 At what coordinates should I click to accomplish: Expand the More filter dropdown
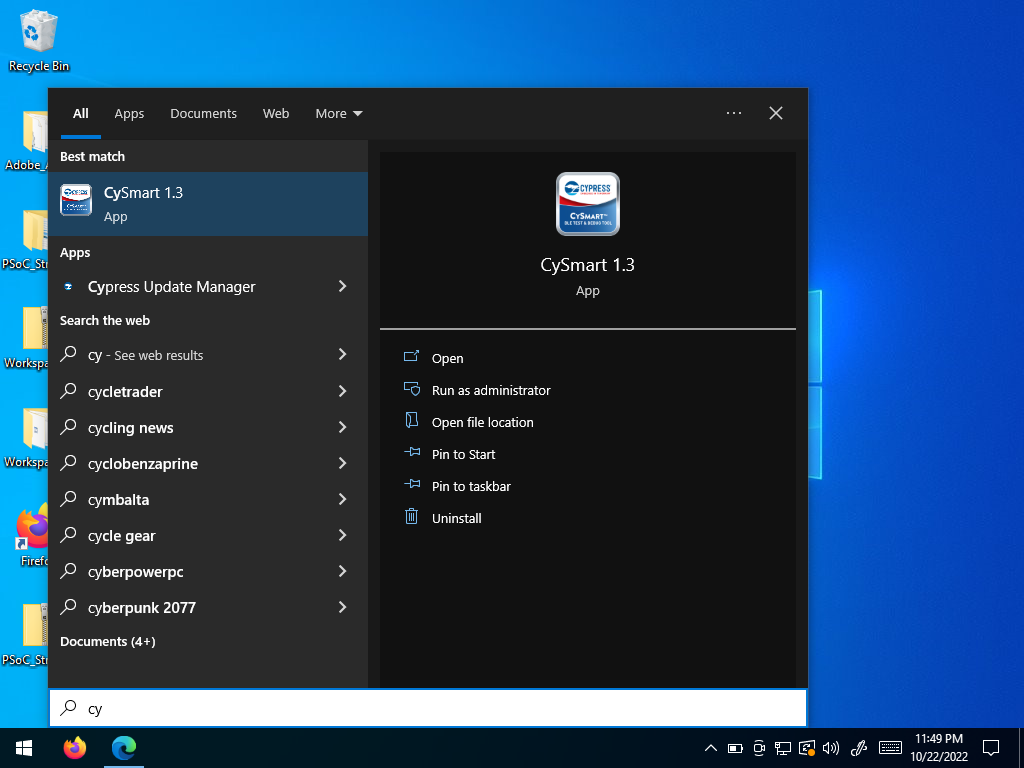click(338, 114)
